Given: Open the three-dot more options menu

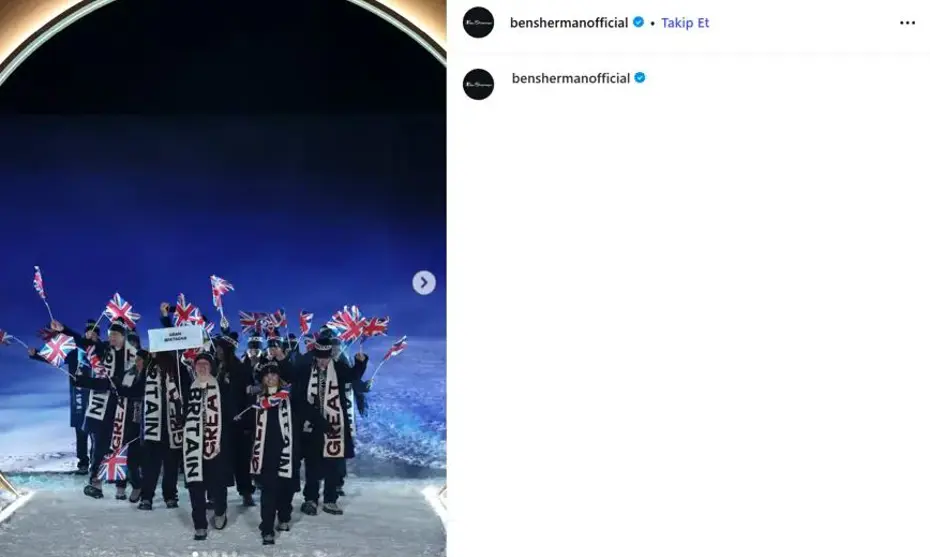Looking at the screenshot, I should click(x=907, y=23).
